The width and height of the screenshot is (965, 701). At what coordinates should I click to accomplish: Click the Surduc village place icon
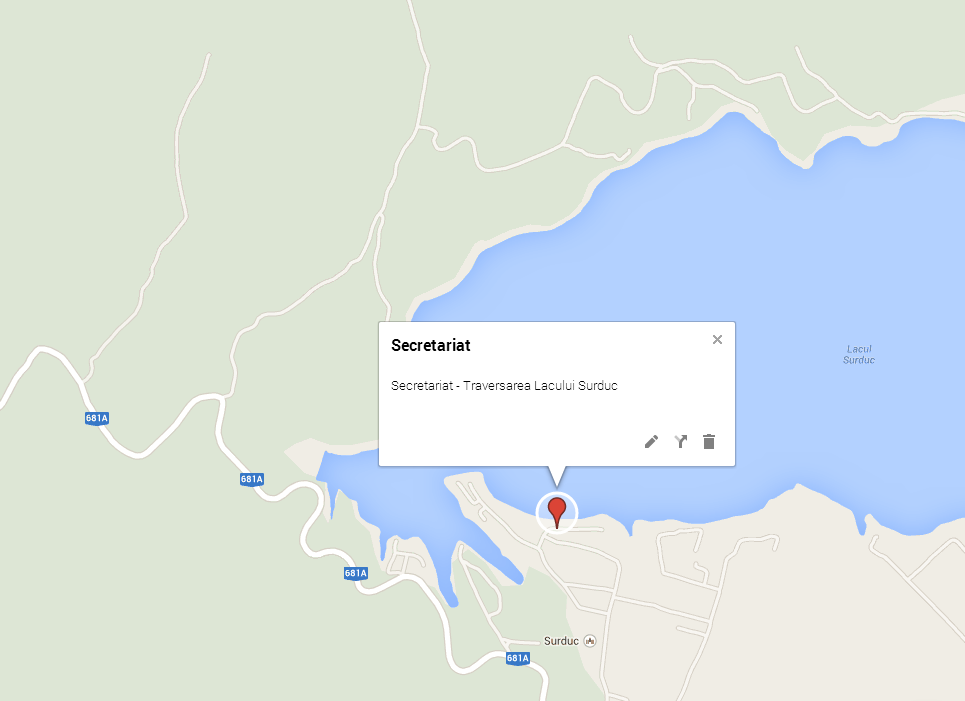[590, 641]
